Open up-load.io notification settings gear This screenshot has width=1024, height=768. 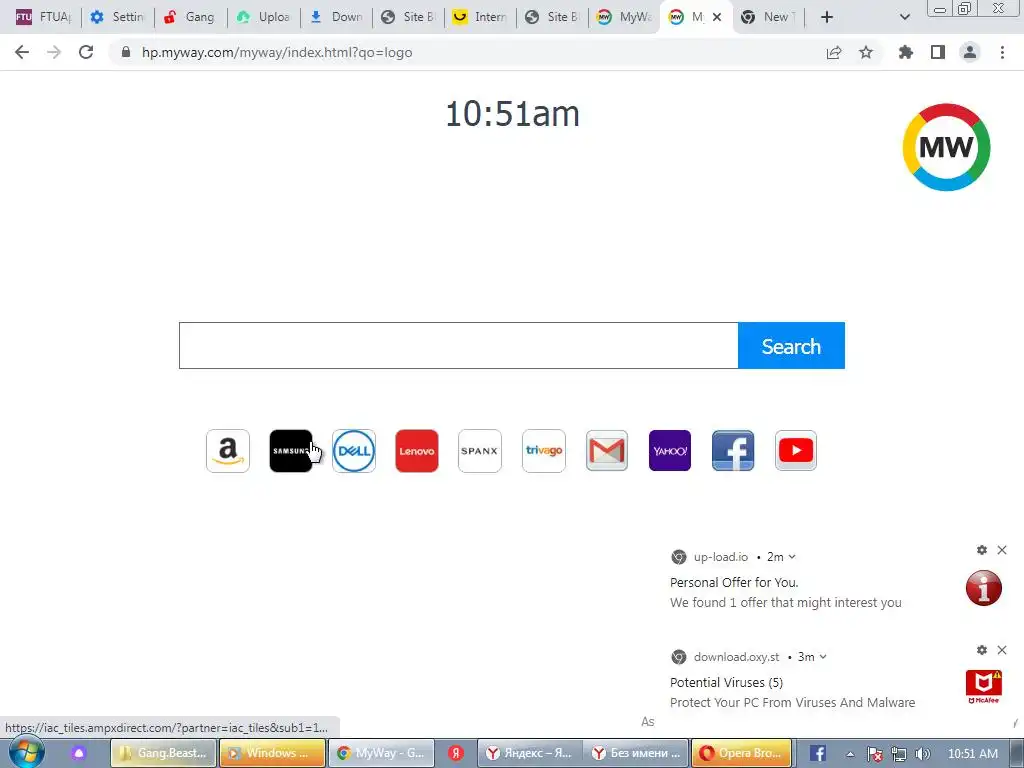pos(982,550)
